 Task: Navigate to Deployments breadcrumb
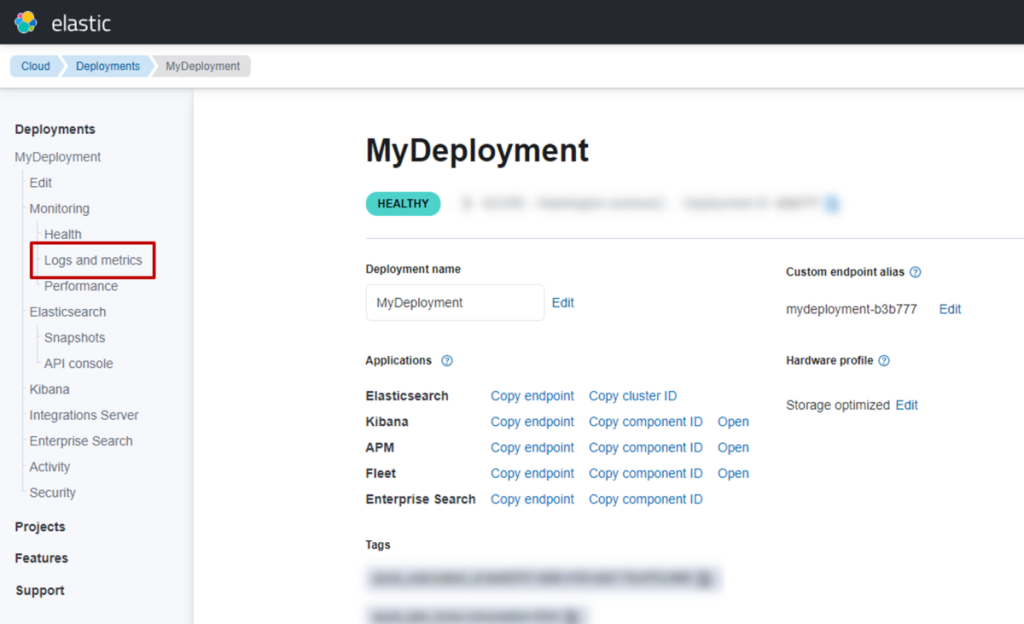108,66
